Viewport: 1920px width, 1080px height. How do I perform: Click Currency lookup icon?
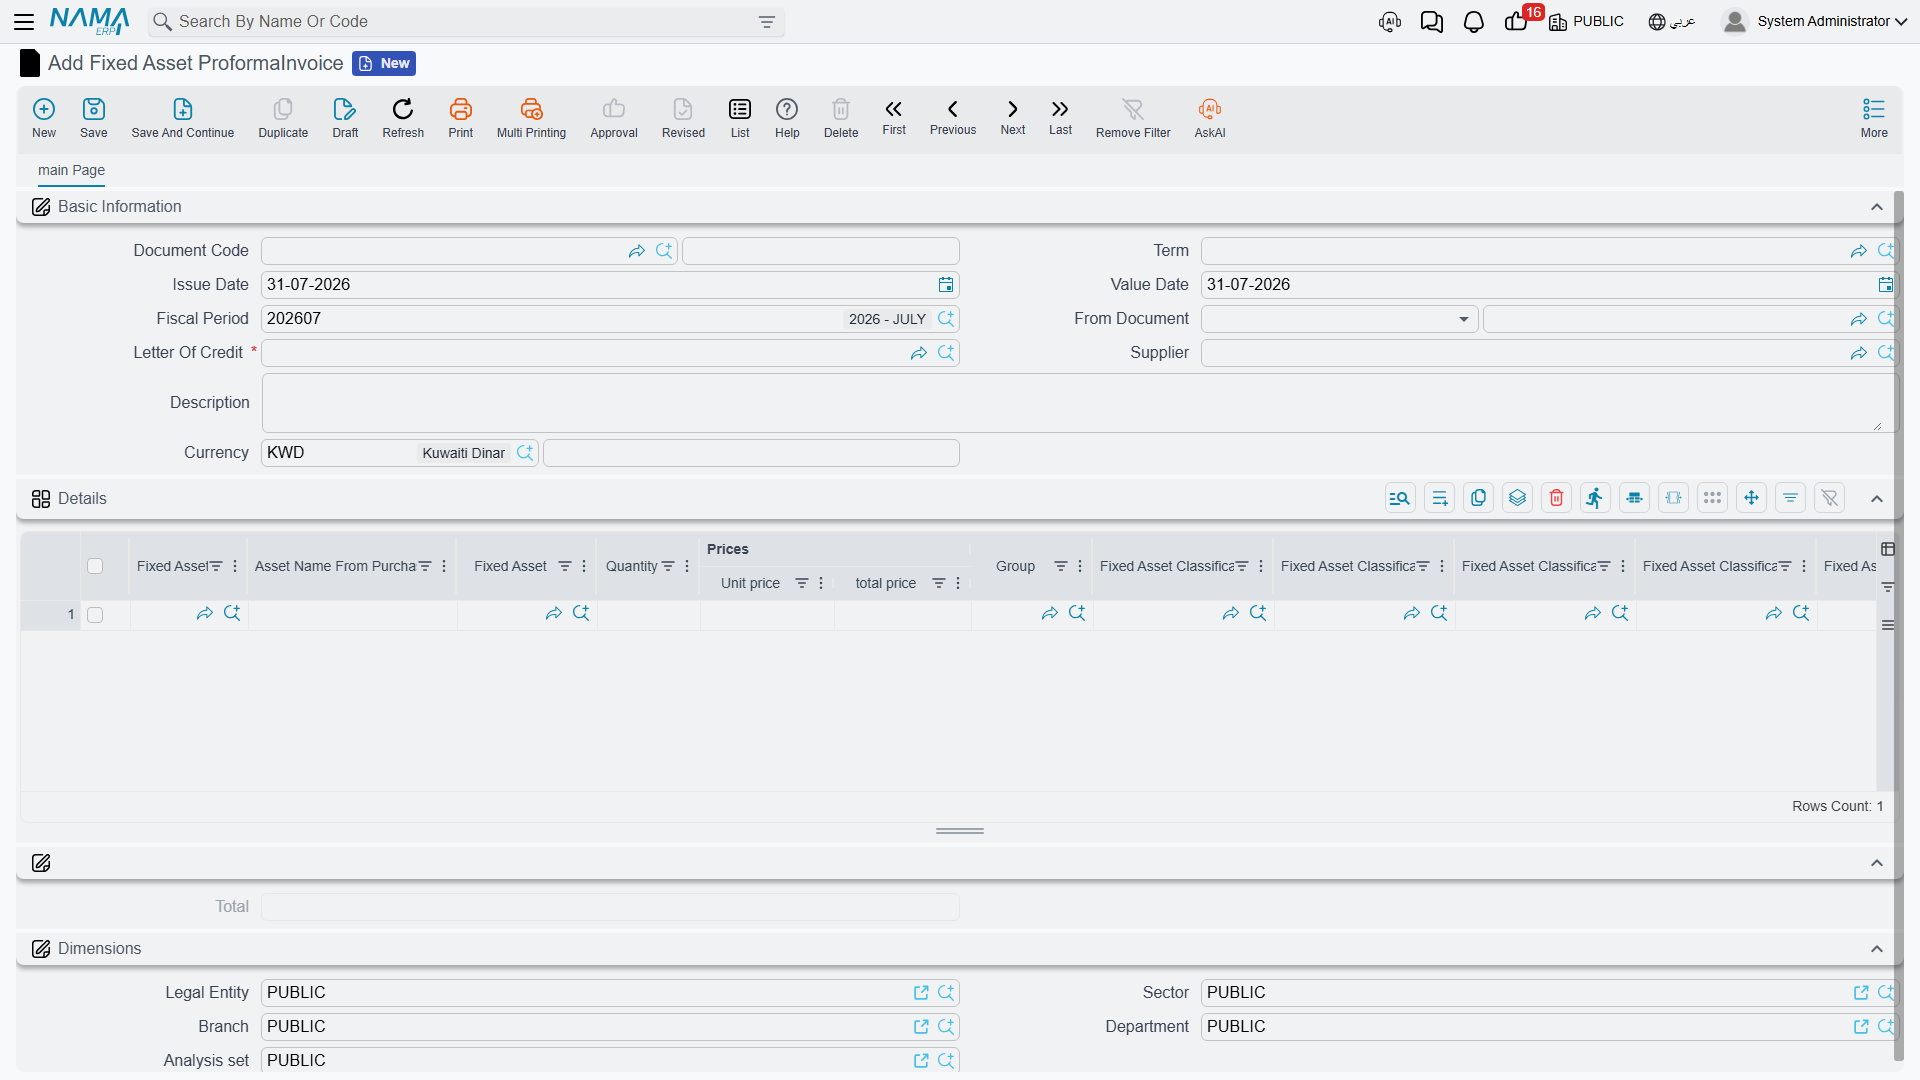coord(525,453)
